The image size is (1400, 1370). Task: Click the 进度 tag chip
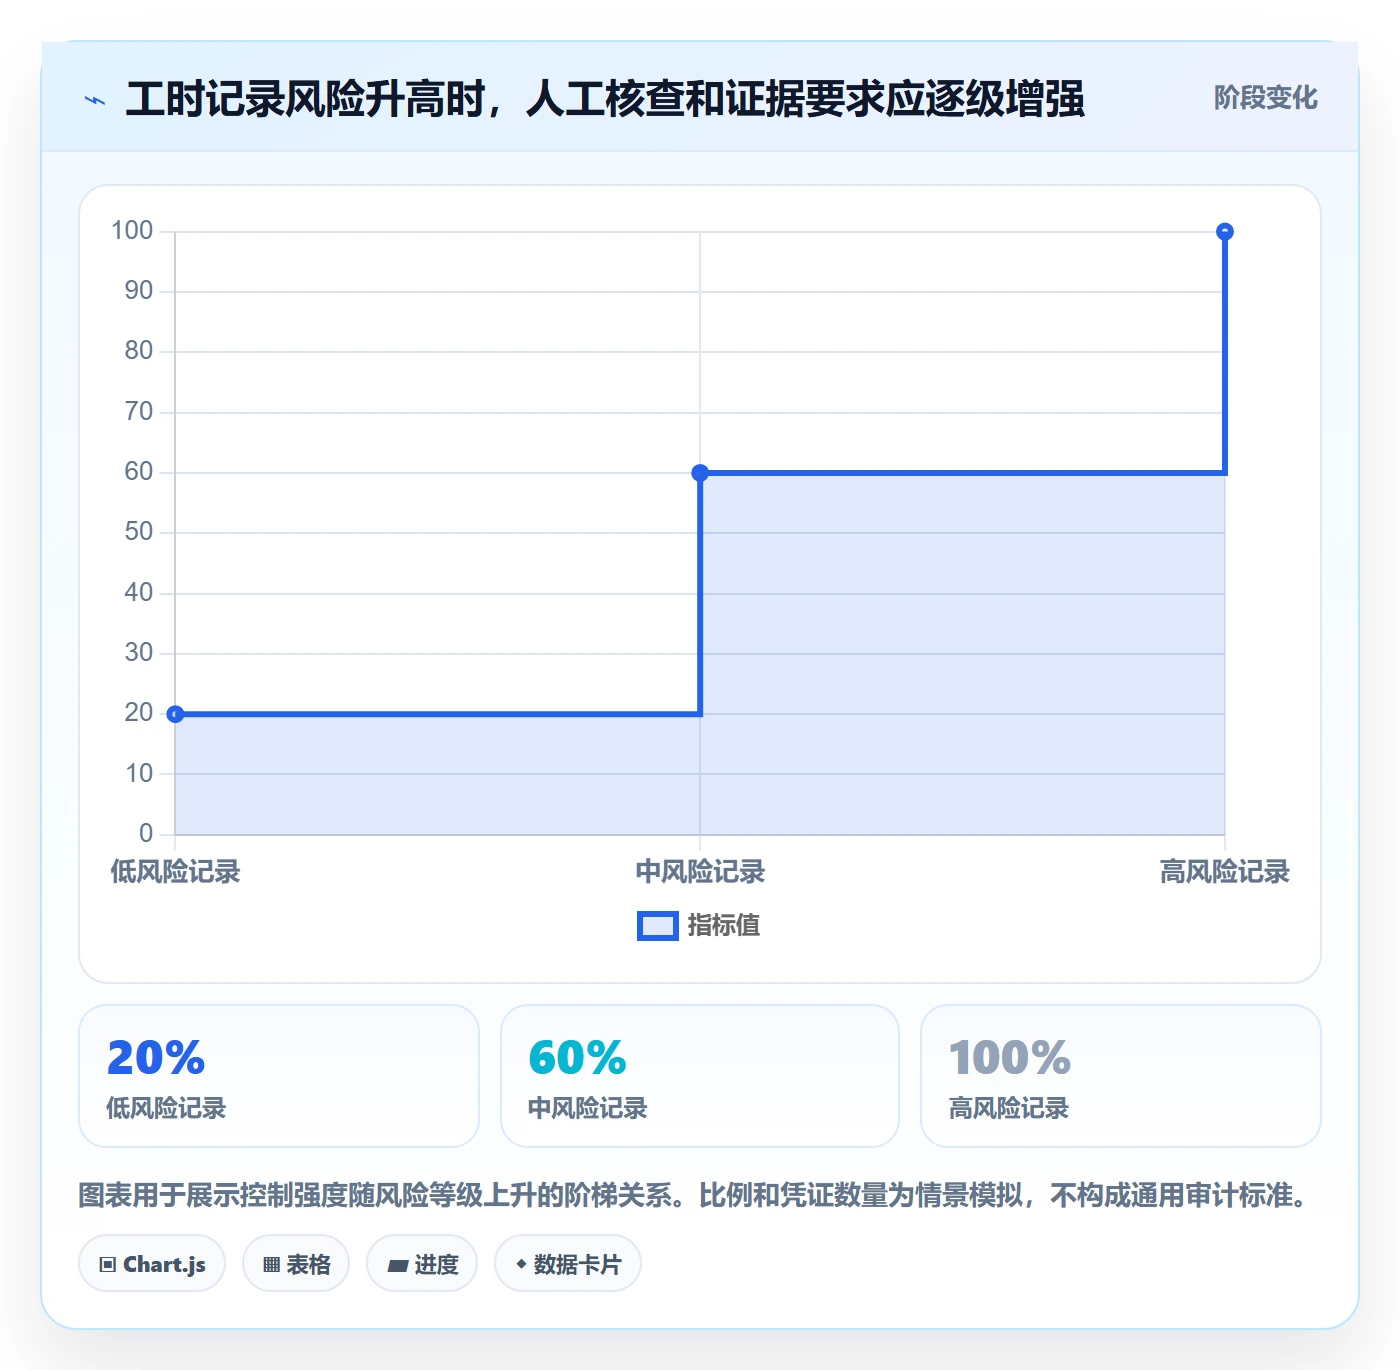point(422,1264)
